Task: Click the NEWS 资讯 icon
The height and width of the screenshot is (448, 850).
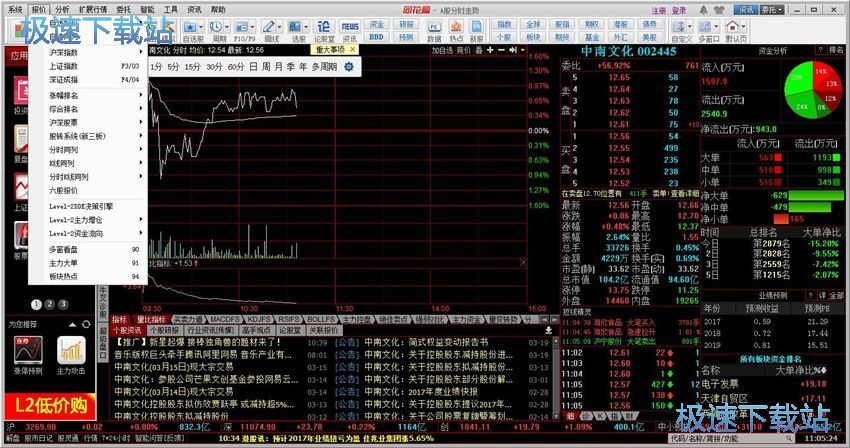Action: pyautogui.click(x=350, y=27)
